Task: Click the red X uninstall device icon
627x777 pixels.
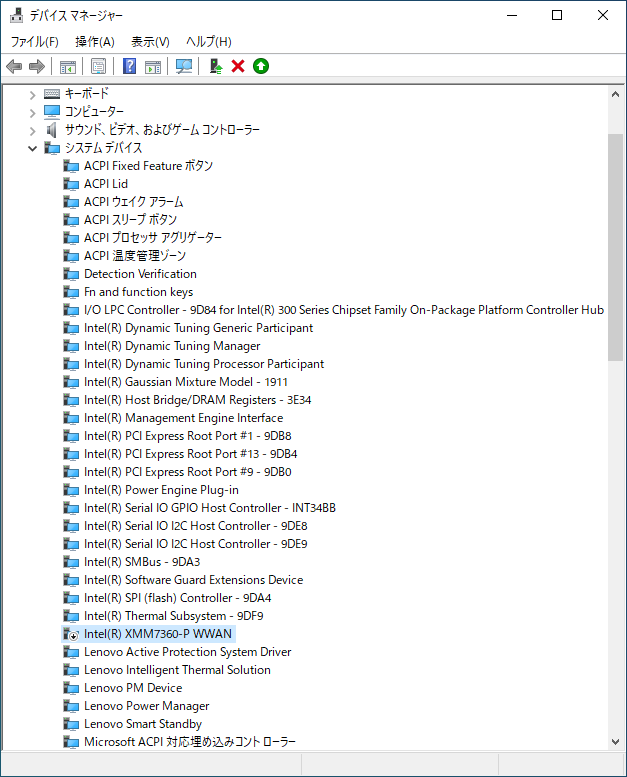Action: click(x=238, y=66)
